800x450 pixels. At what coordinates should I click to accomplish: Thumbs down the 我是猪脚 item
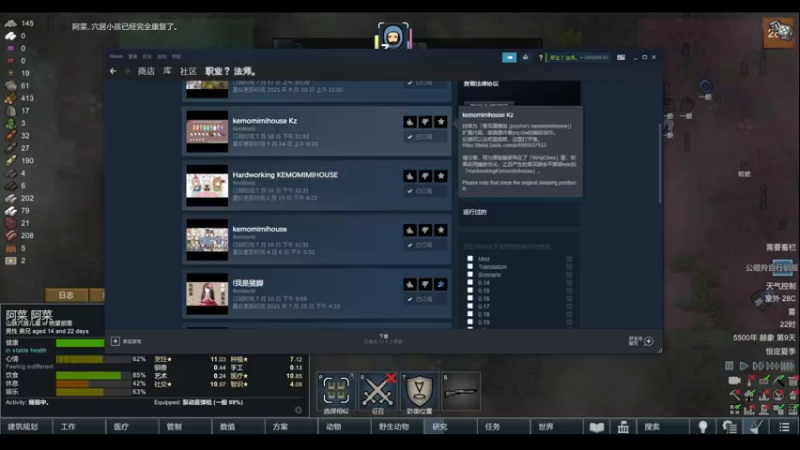[425, 284]
